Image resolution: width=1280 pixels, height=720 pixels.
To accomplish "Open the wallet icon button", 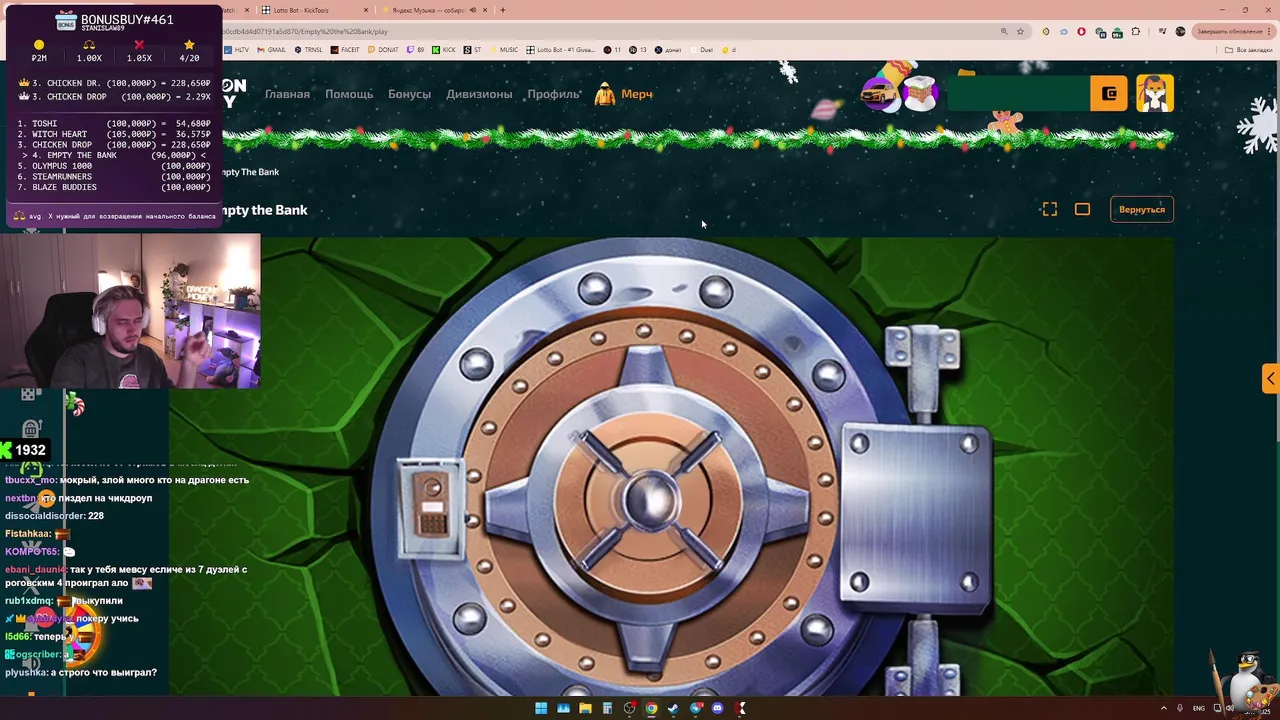I will click(x=1109, y=94).
